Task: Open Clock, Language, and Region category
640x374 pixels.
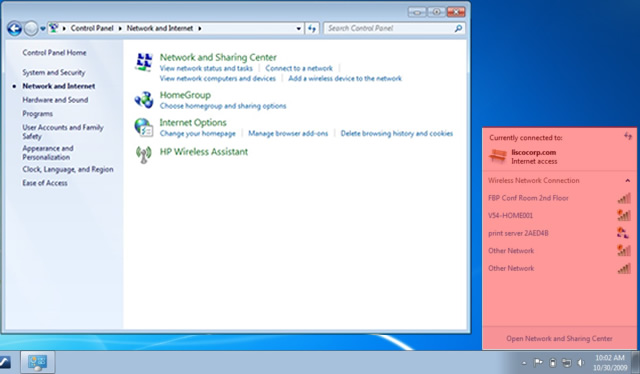Action: (x=68, y=169)
